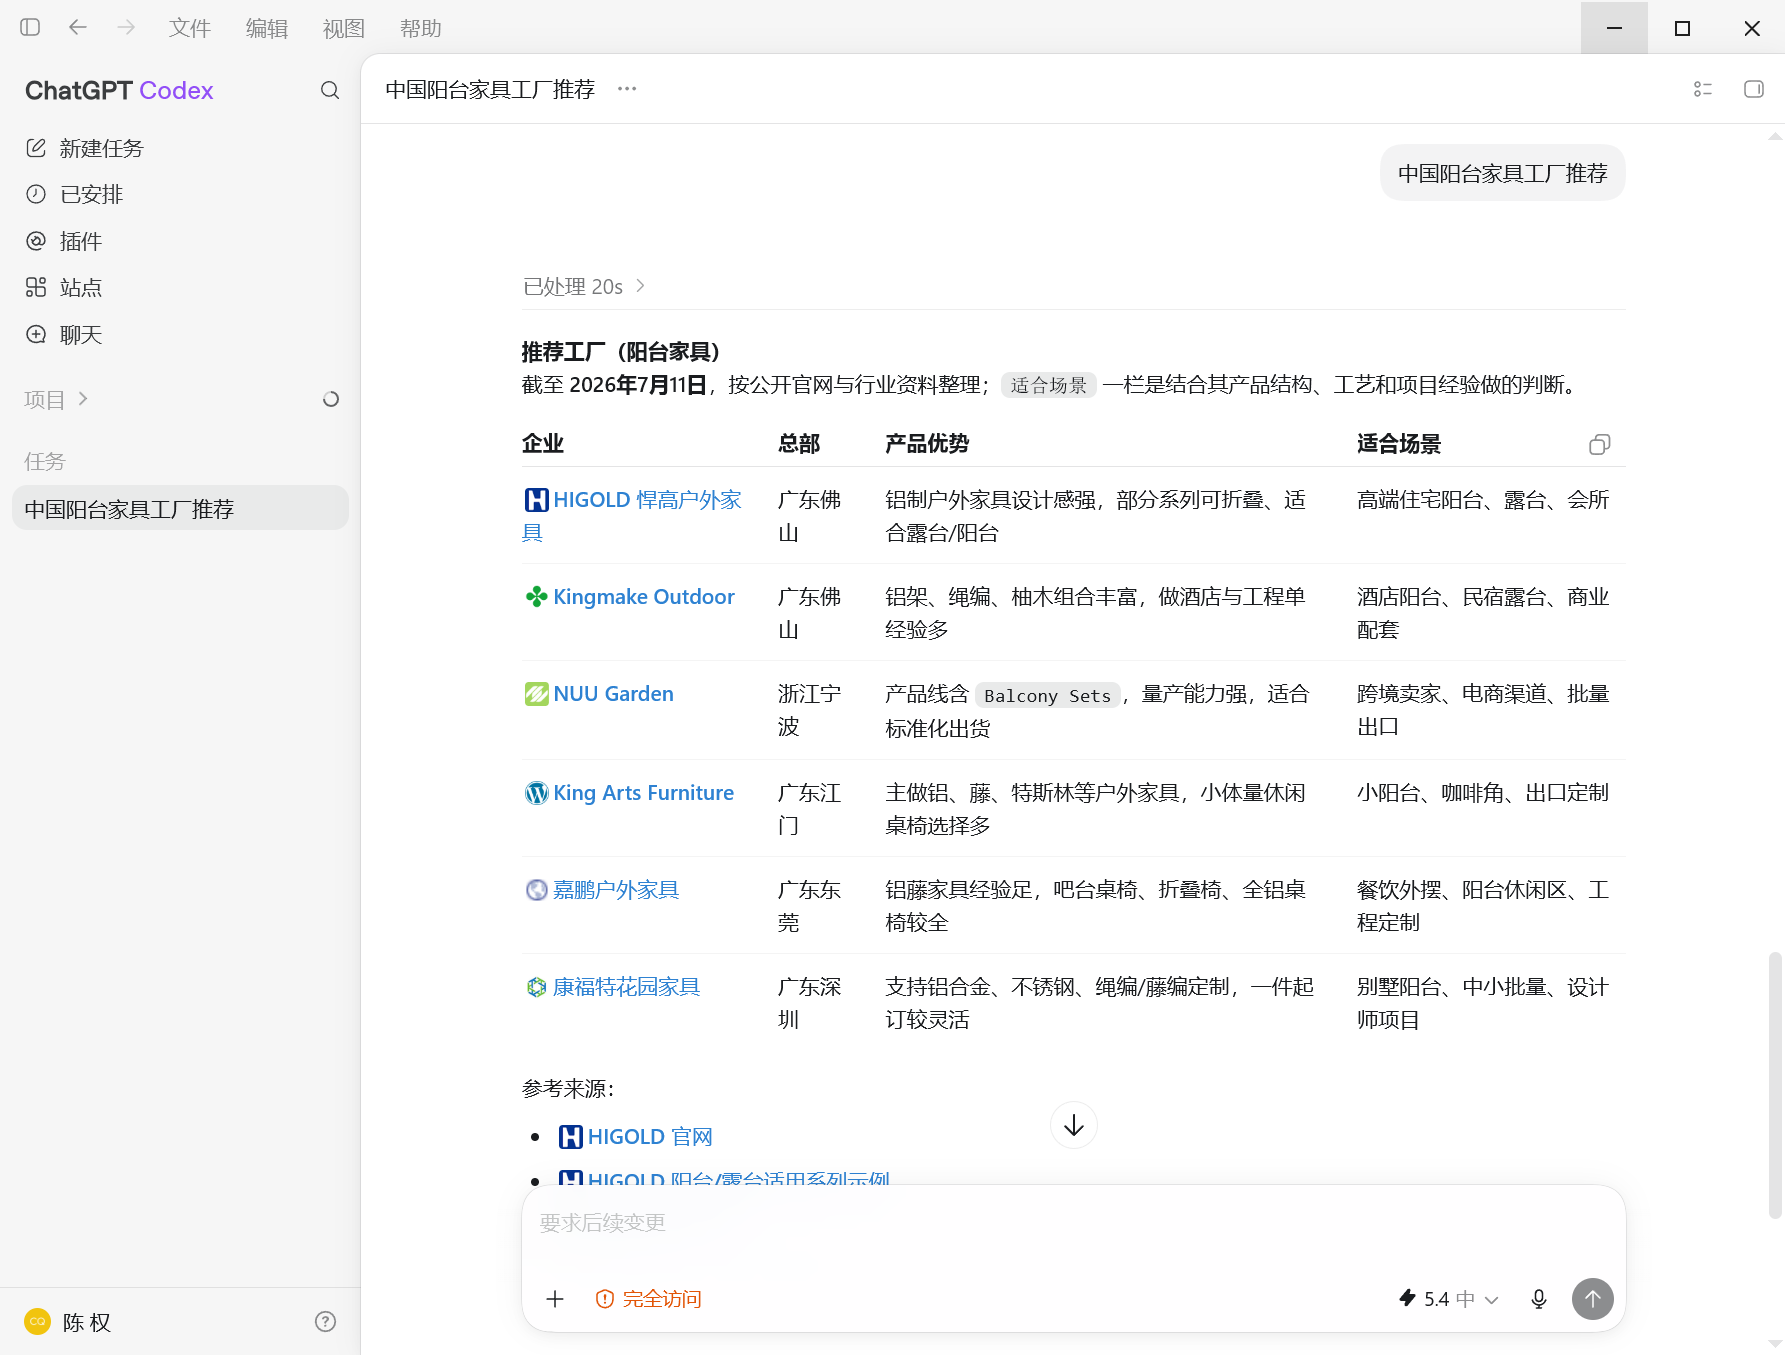Screen dimensions: 1785x1355
Task: Open the 帮助 menu
Action: click(x=421, y=28)
